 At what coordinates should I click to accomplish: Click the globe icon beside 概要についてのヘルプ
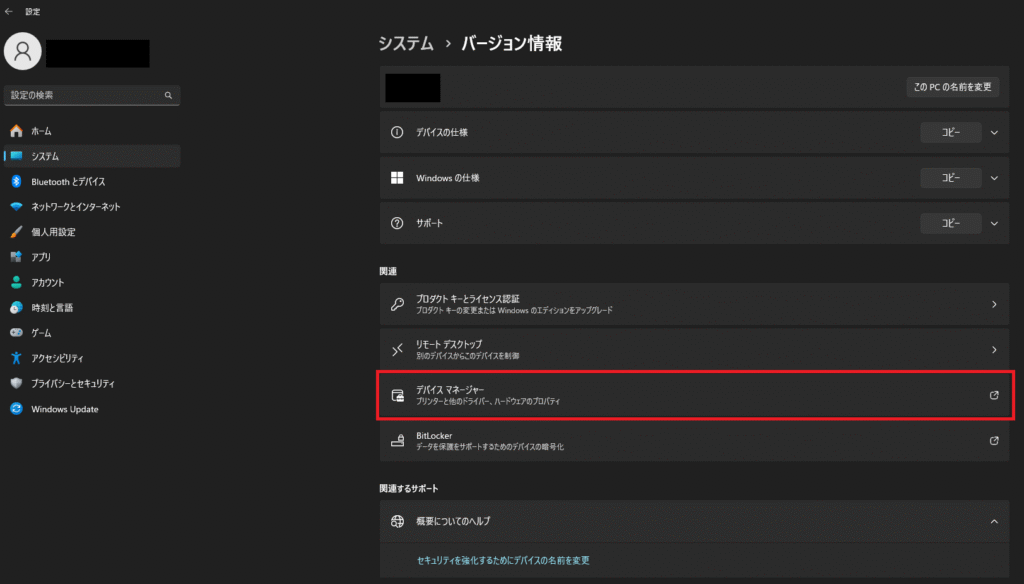pos(397,521)
